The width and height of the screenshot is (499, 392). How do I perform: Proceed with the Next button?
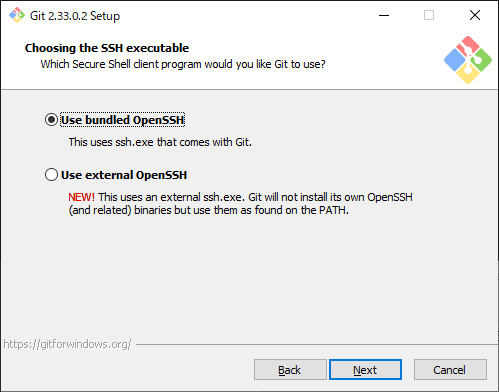coord(365,370)
